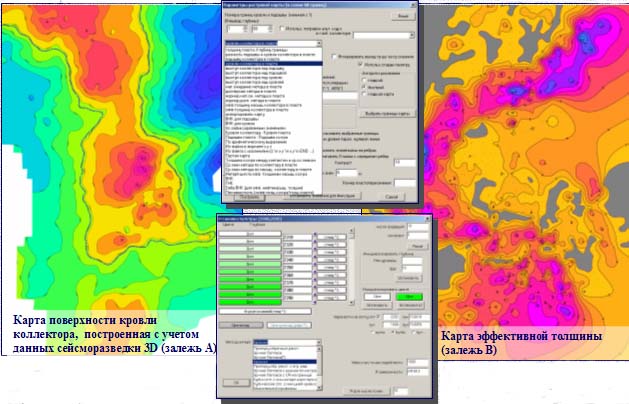Untick the checked old-palette checkbox in upper dialog
The width and height of the screenshot is (629, 404).
[x=360, y=64]
